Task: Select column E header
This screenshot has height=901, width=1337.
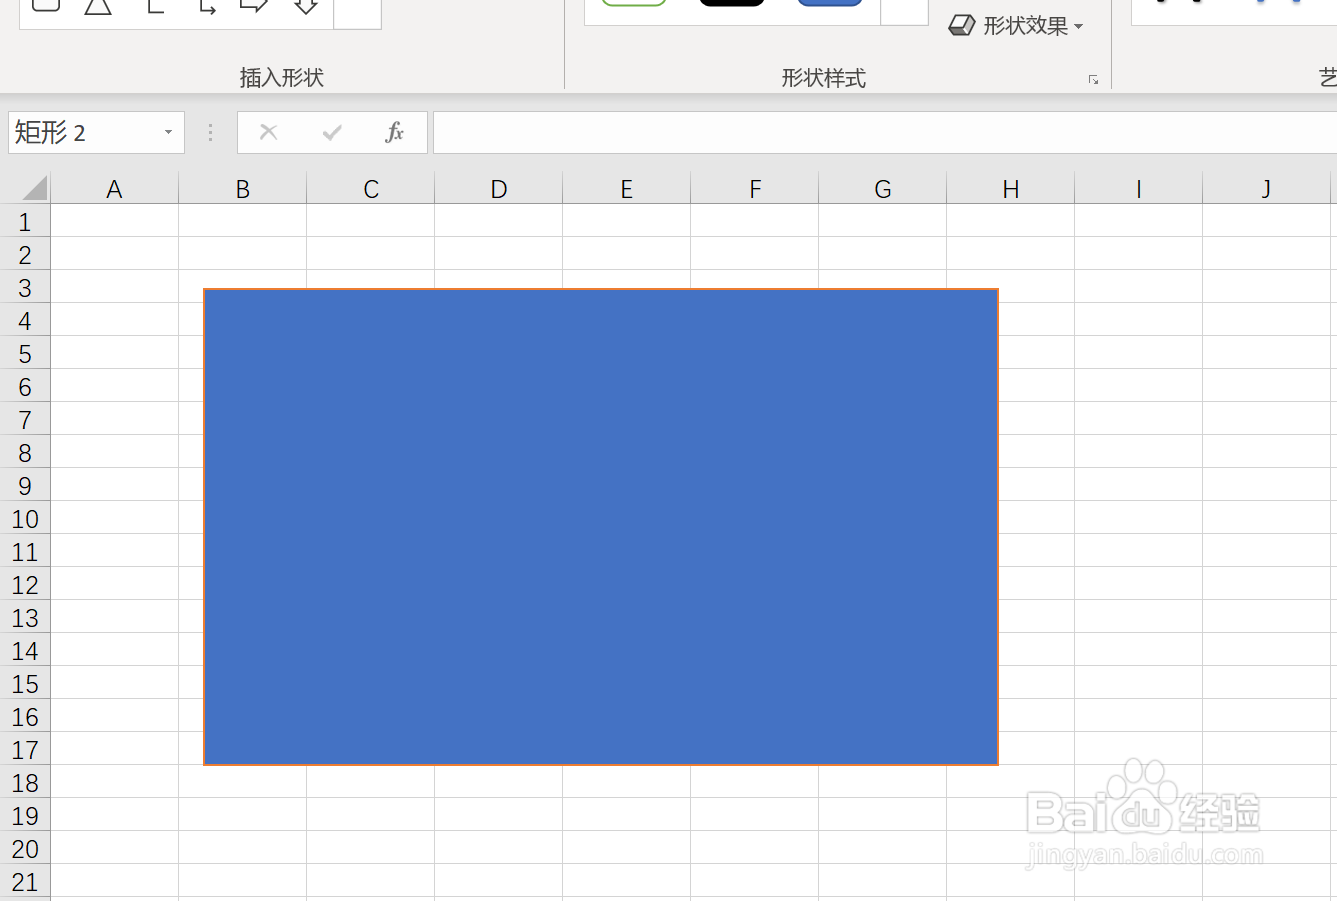Action: 626,189
